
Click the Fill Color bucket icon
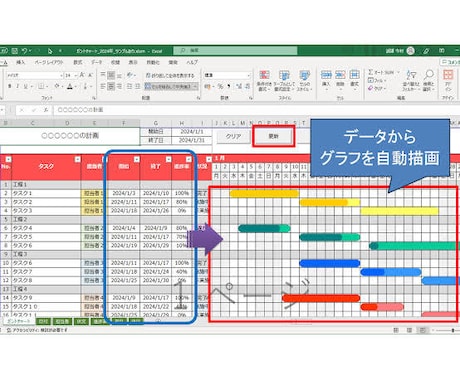57,87
